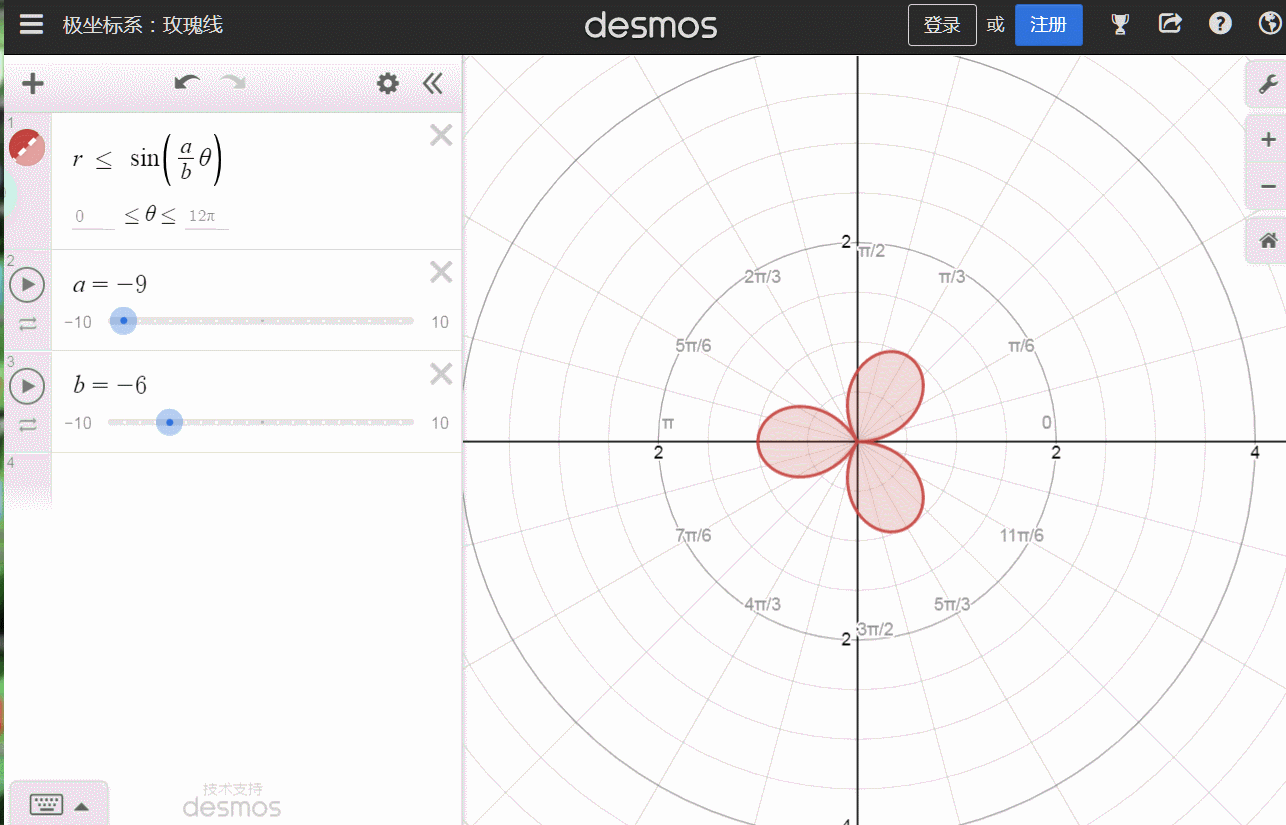Click slider b handle at −6
Image resolution: width=1286 pixels, height=825 pixels.
coord(170,422)
